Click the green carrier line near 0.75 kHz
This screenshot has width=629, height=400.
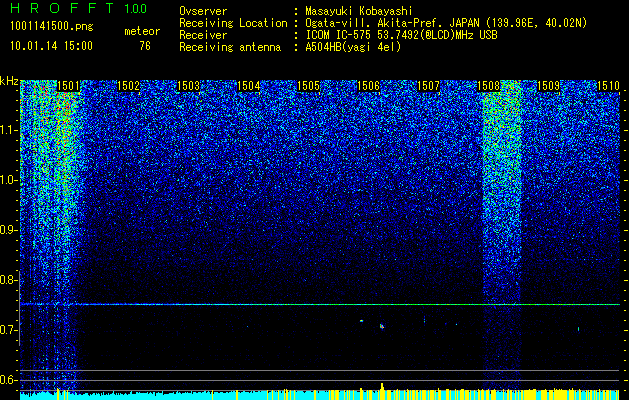tap(320, 305)
